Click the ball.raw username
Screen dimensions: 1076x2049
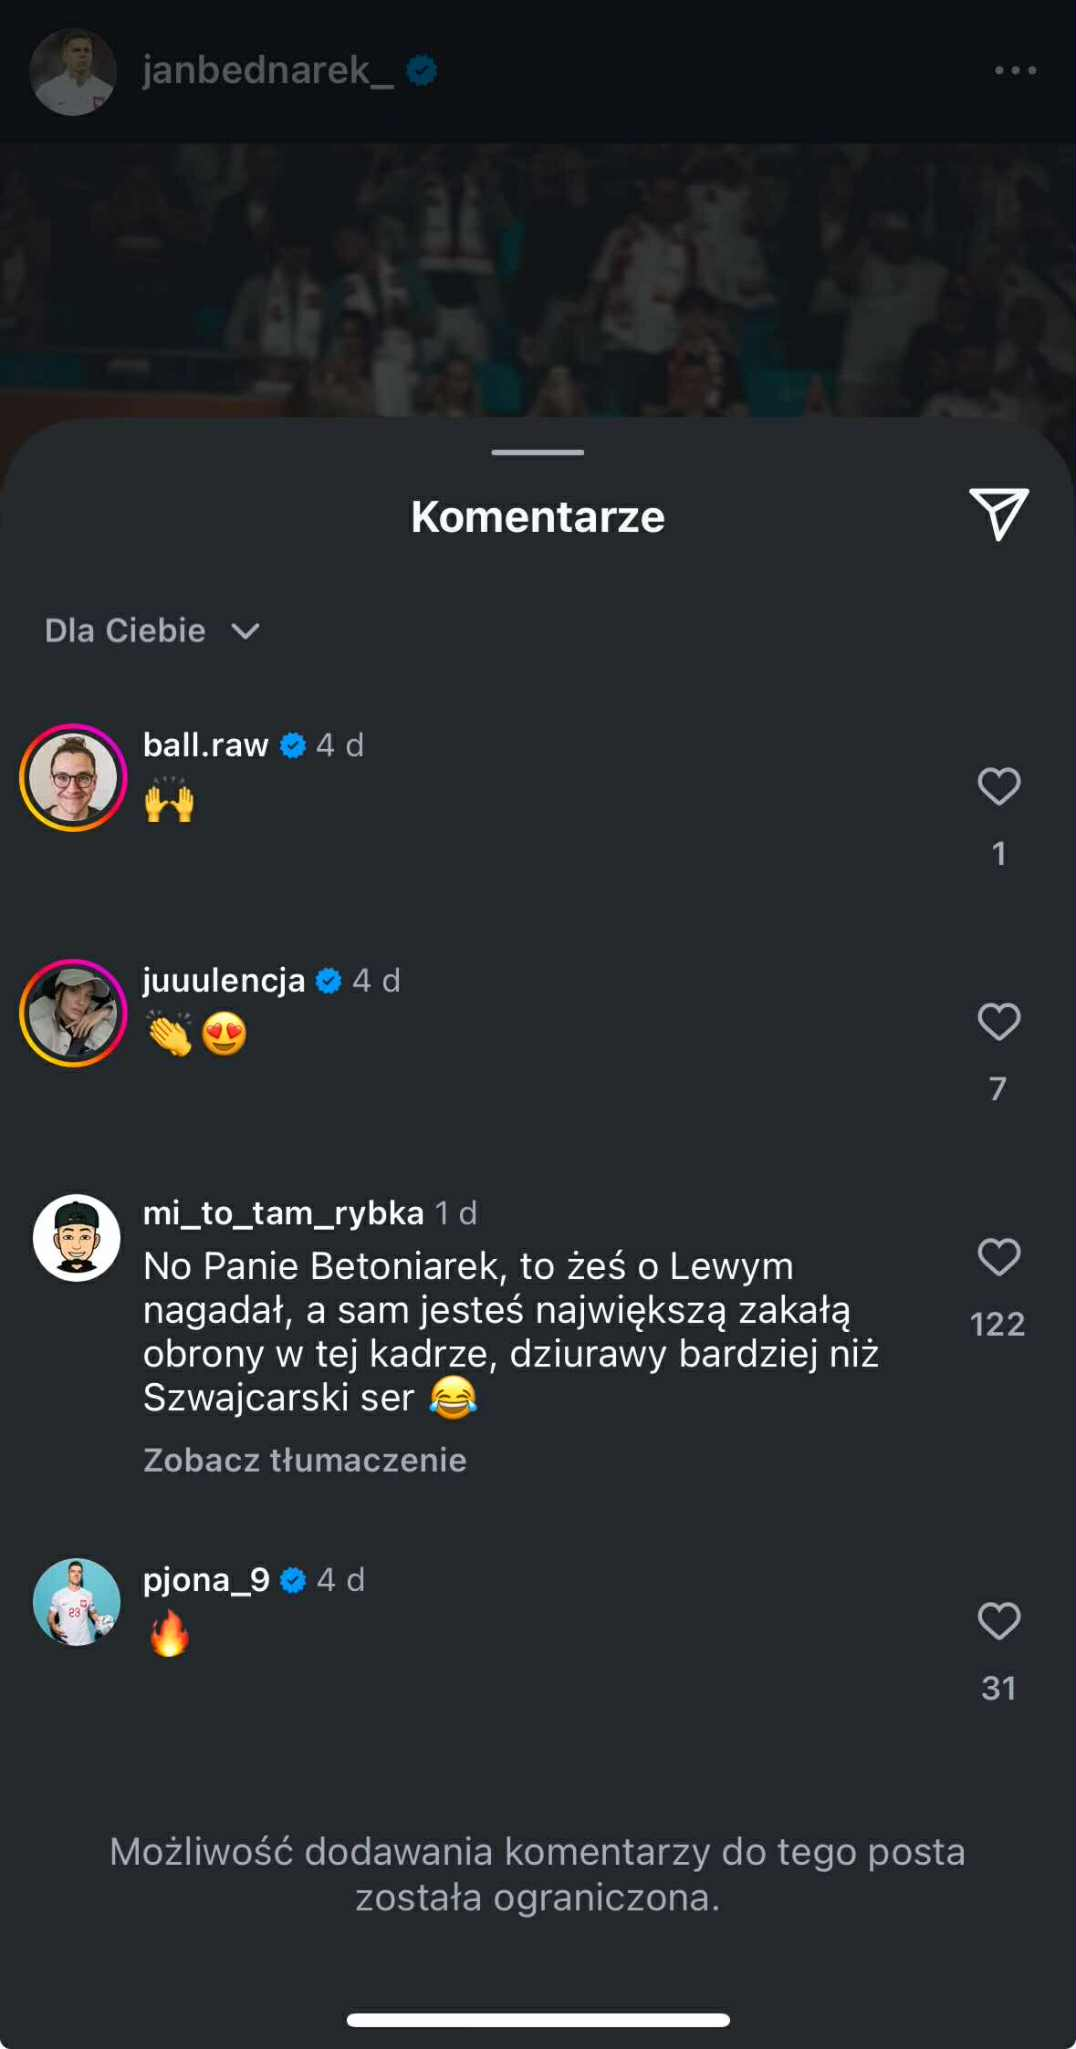206,745
